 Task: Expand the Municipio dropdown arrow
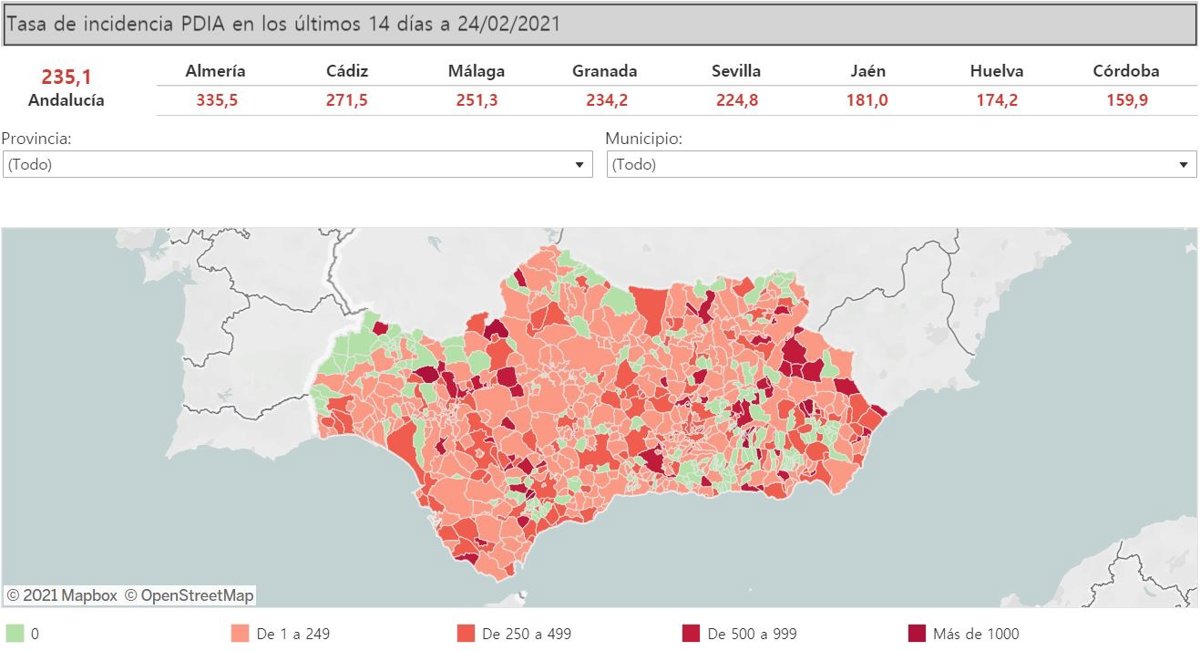[x=1184, y=165]
